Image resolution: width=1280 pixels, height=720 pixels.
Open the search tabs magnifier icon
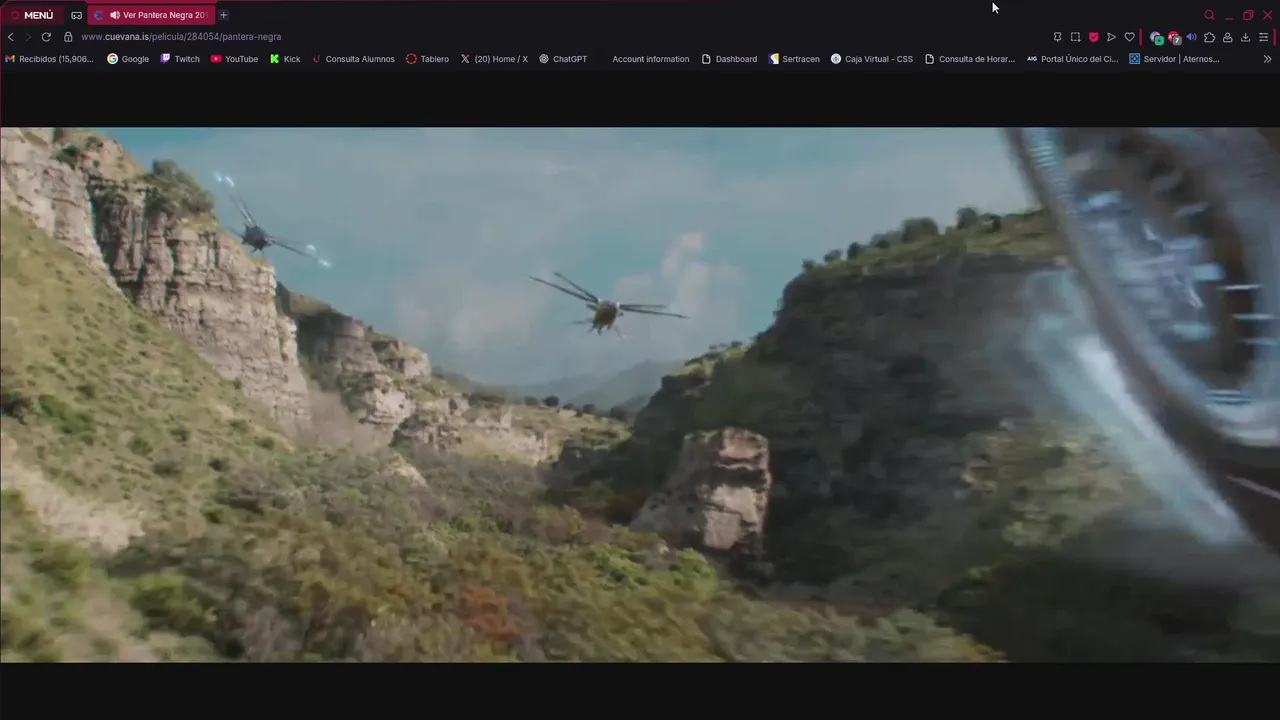pos(1209,15)
